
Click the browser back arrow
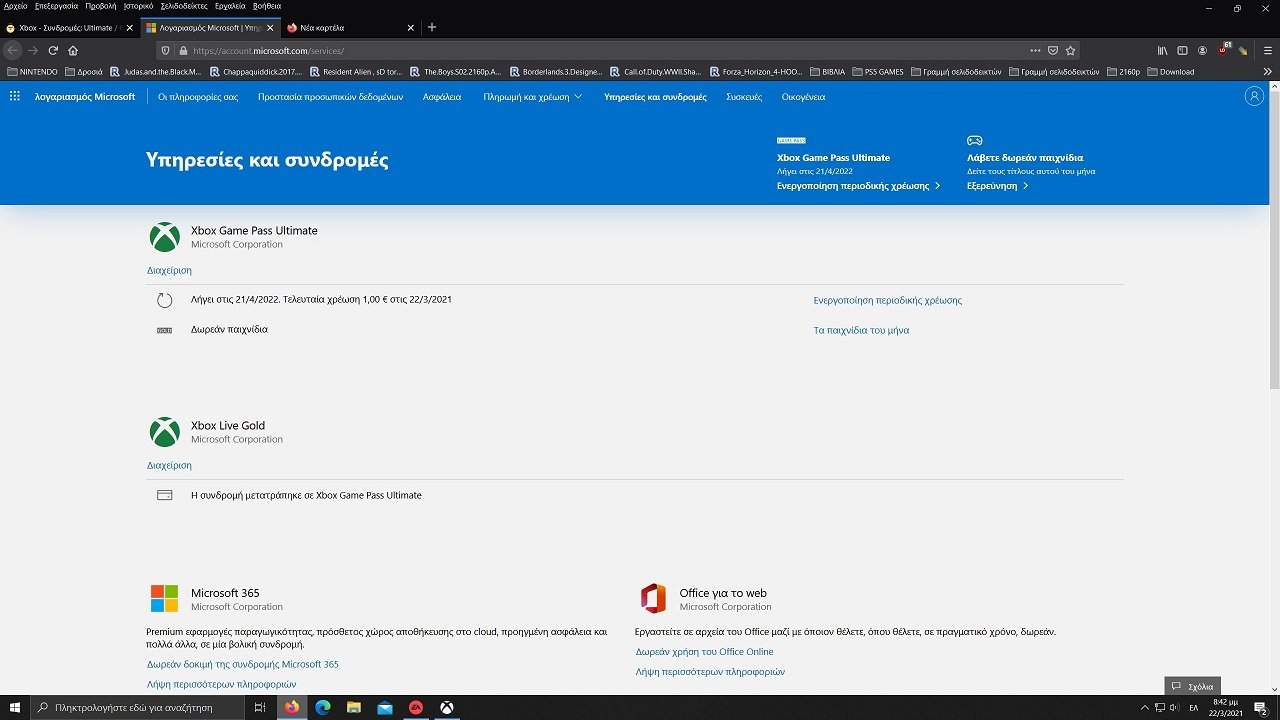tap(13, 50)
